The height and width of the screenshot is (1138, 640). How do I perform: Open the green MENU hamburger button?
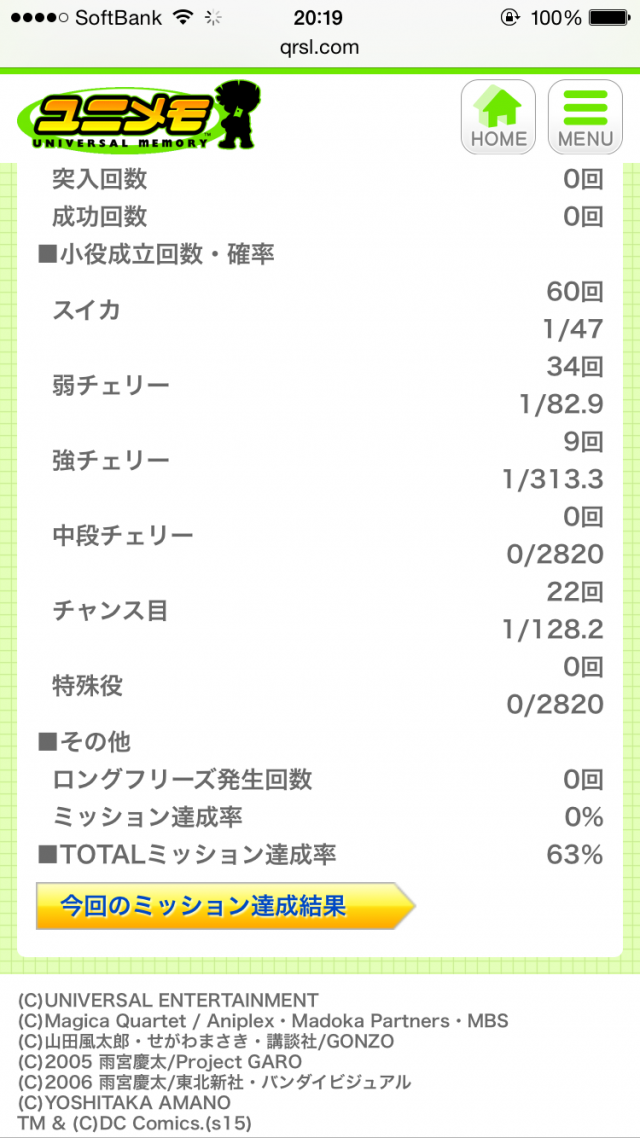coord(585,116)
